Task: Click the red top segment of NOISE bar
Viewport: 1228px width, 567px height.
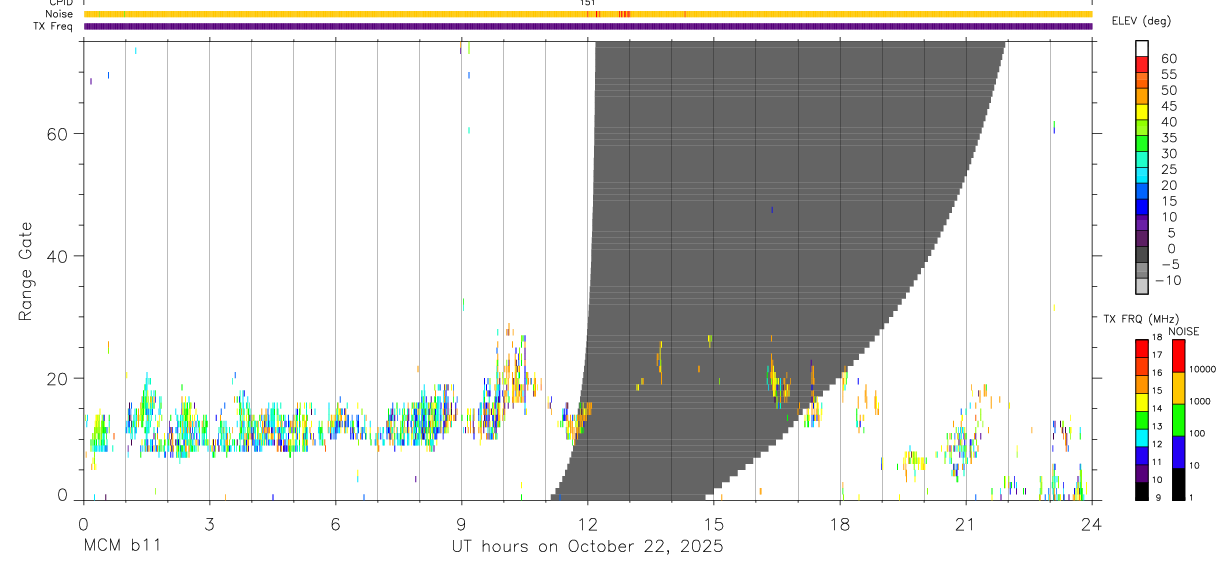Action: pyautogui.click(x=1178, y=356)
